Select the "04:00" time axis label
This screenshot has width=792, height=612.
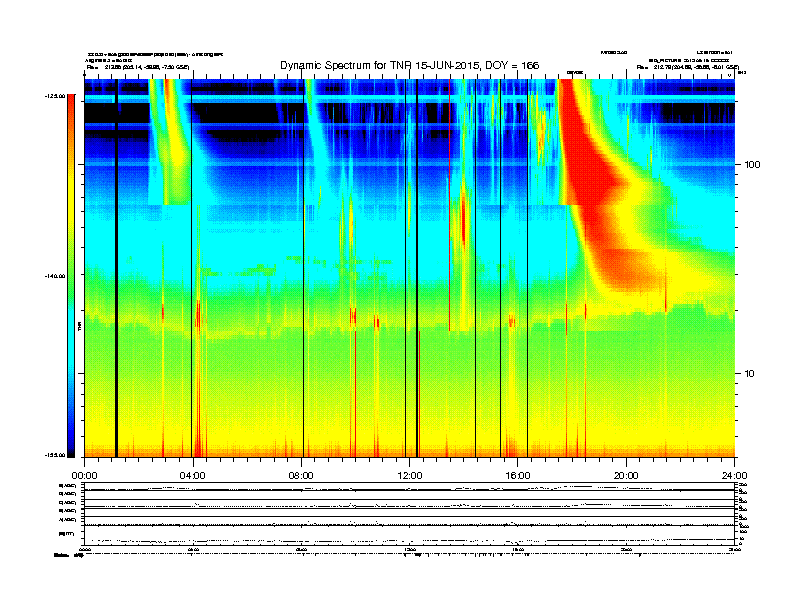[x=192, y=476]
